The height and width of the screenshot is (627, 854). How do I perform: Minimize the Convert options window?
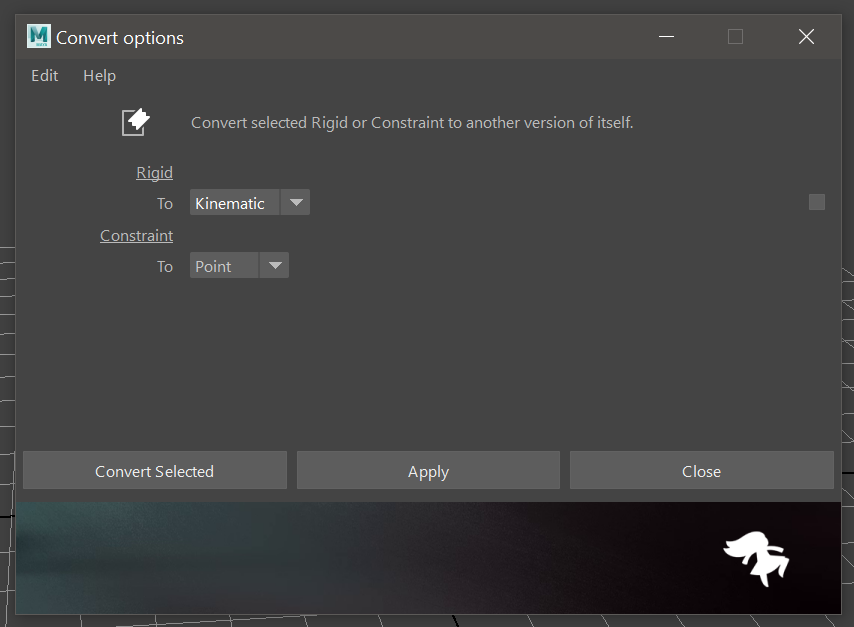coord(667,37)
